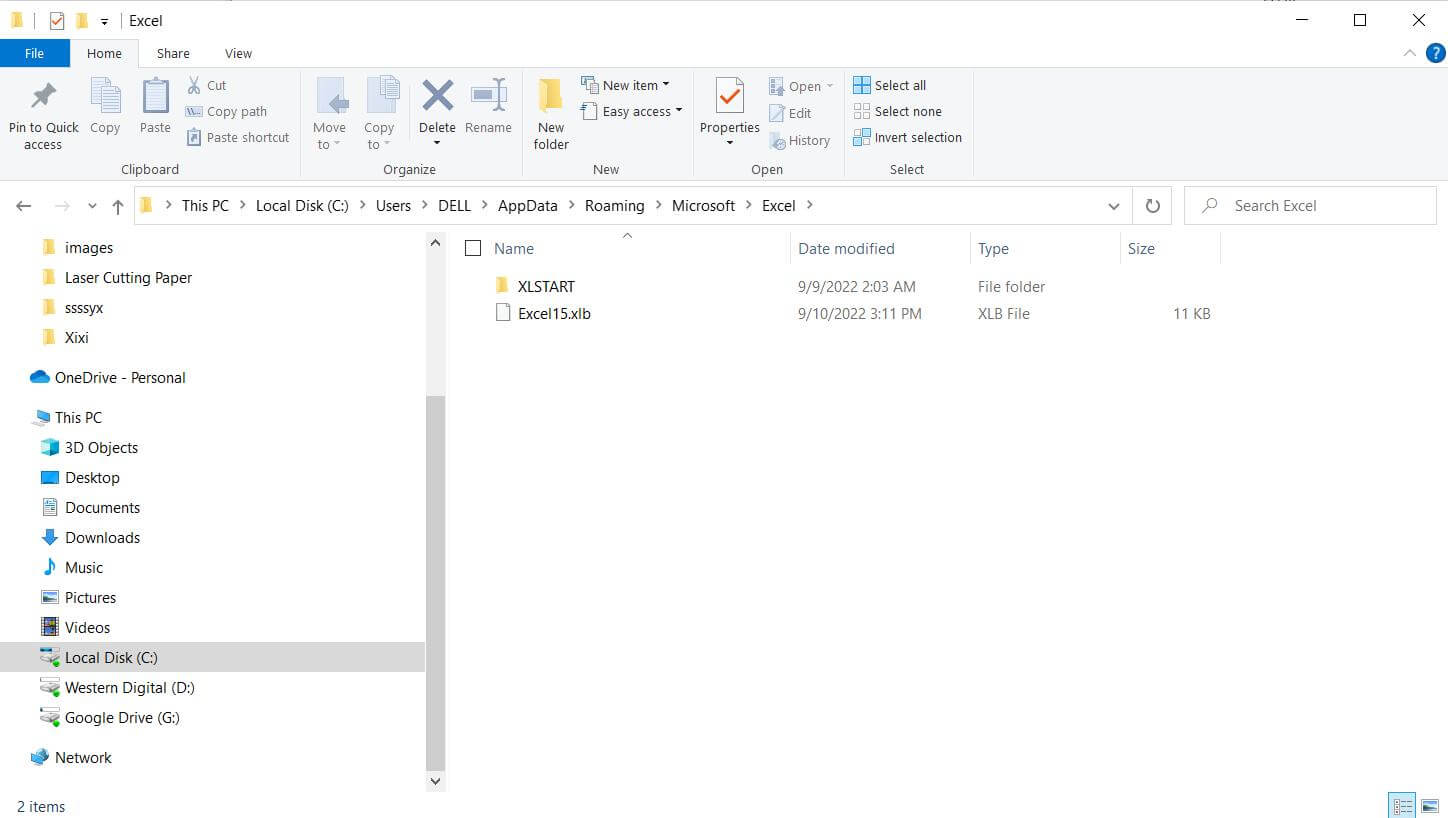Image resolution: width=1448 pixels, height=818 pixels.
Task: Open the Help question mark icon
Action: pos(1435,53)
